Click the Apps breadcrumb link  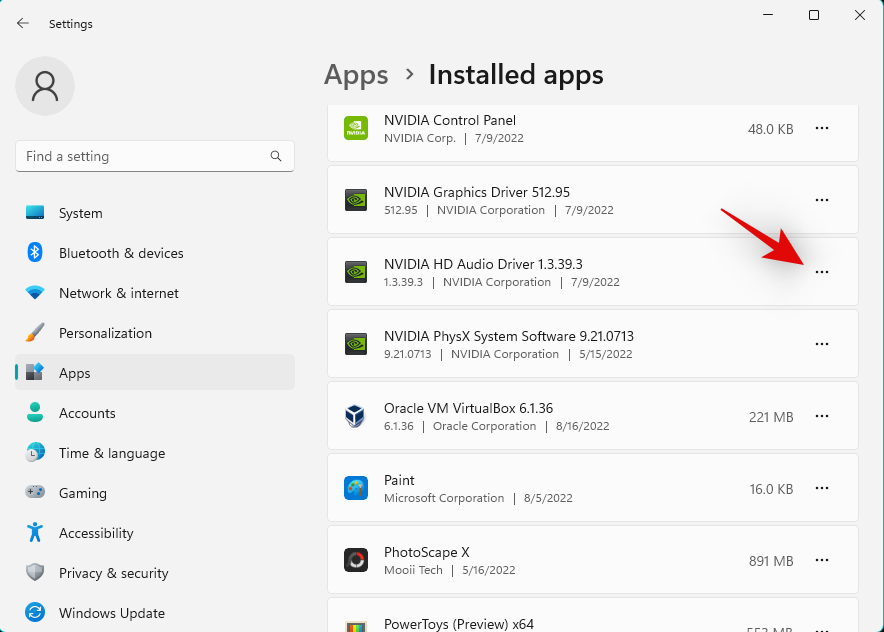pyautogui.click(x=356, y=75)
